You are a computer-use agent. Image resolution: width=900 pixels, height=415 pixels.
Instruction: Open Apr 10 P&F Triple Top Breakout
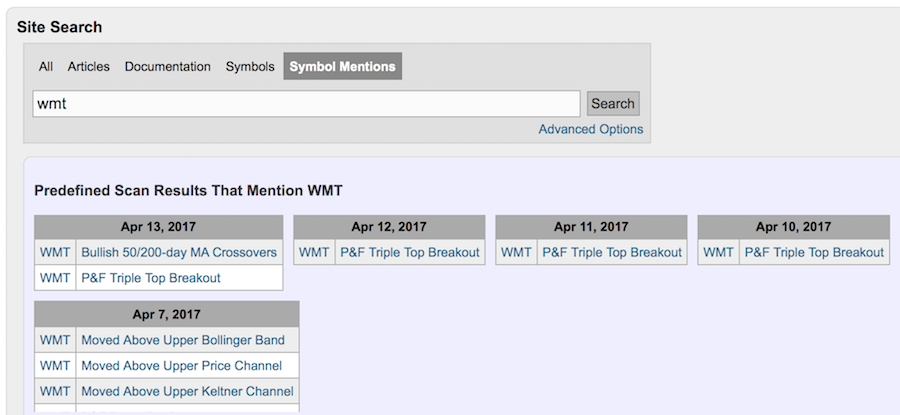[x=814, y=252]
